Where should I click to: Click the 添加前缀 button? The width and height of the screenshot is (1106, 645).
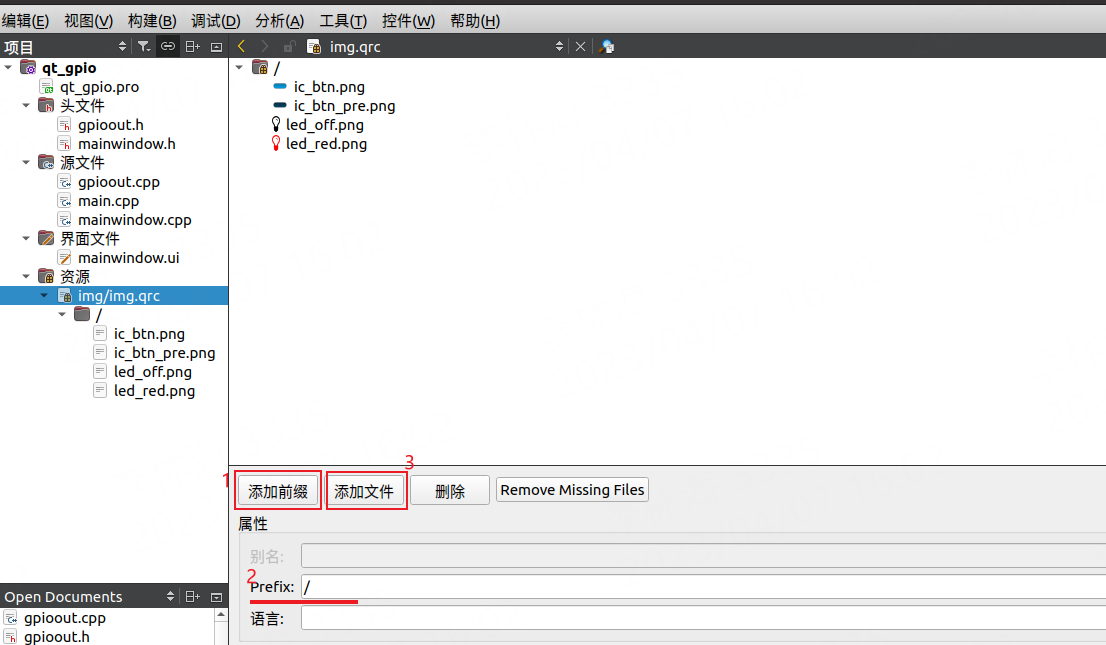[x=278, y=491]
